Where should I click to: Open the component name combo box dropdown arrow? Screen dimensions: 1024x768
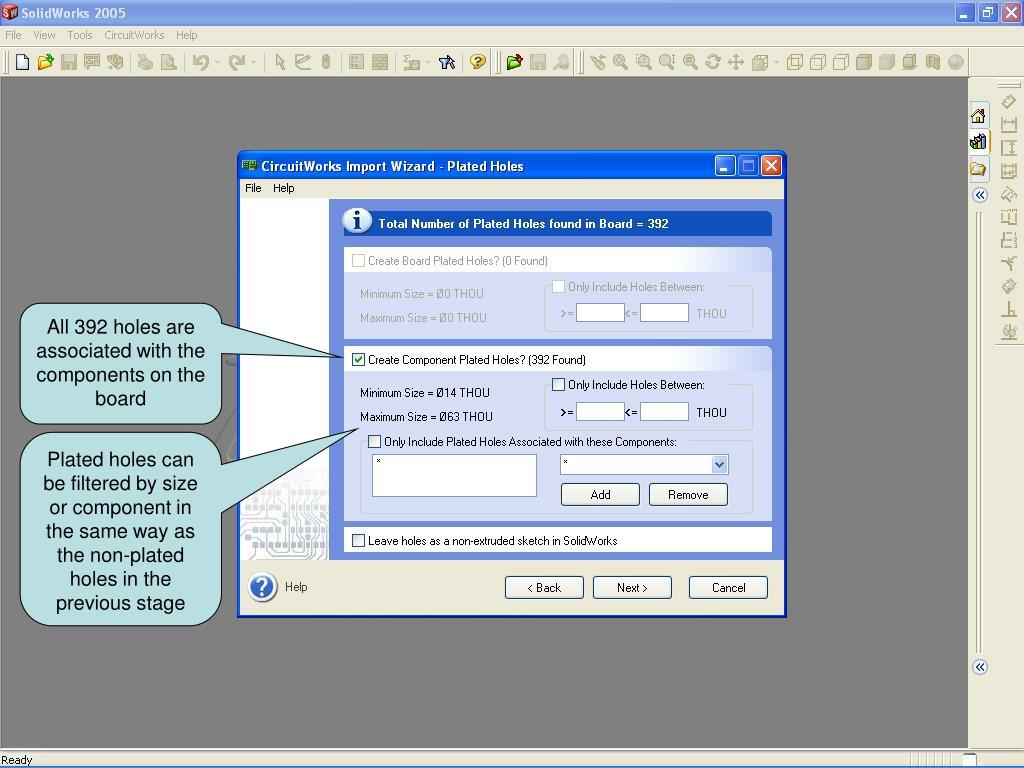coord(719,464)
